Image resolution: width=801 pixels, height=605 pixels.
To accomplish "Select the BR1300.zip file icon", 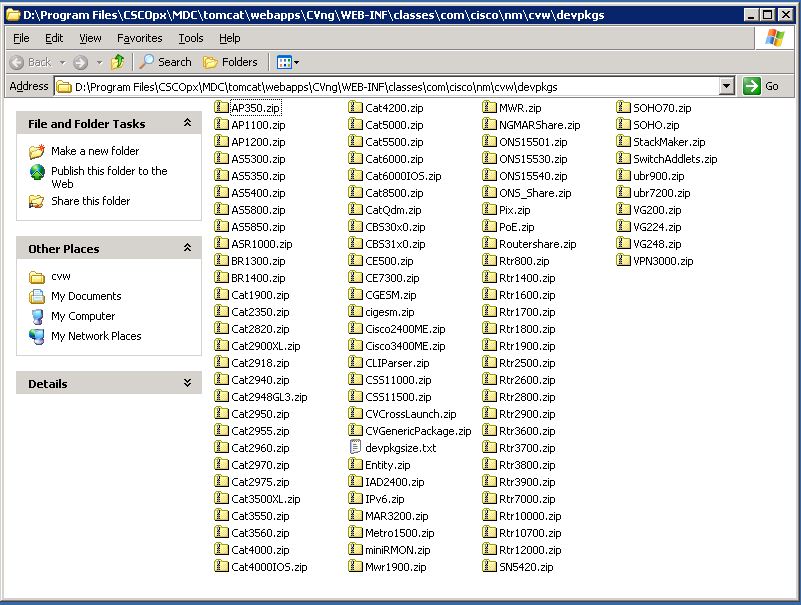I will click(221, 260).
